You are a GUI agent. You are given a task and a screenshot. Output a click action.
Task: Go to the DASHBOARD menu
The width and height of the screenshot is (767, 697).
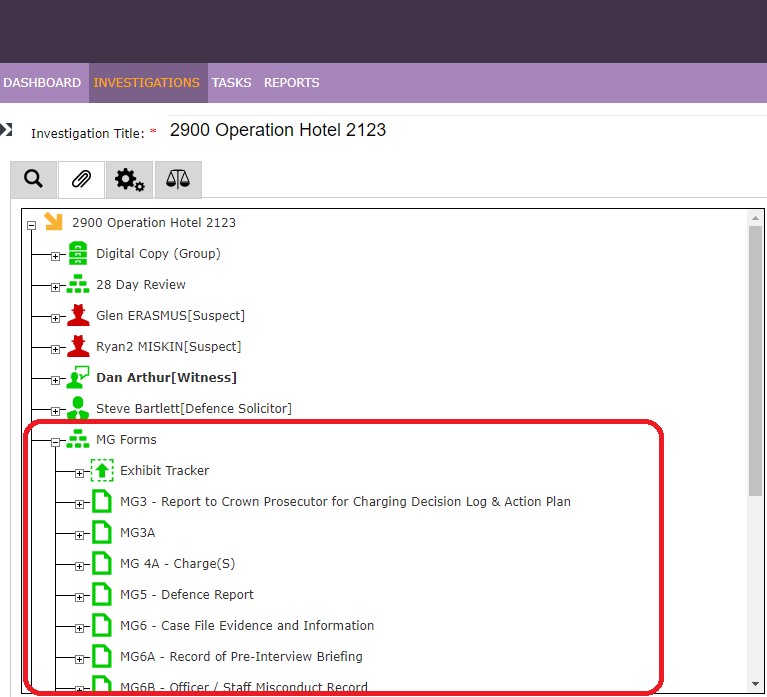pos(42,83)
